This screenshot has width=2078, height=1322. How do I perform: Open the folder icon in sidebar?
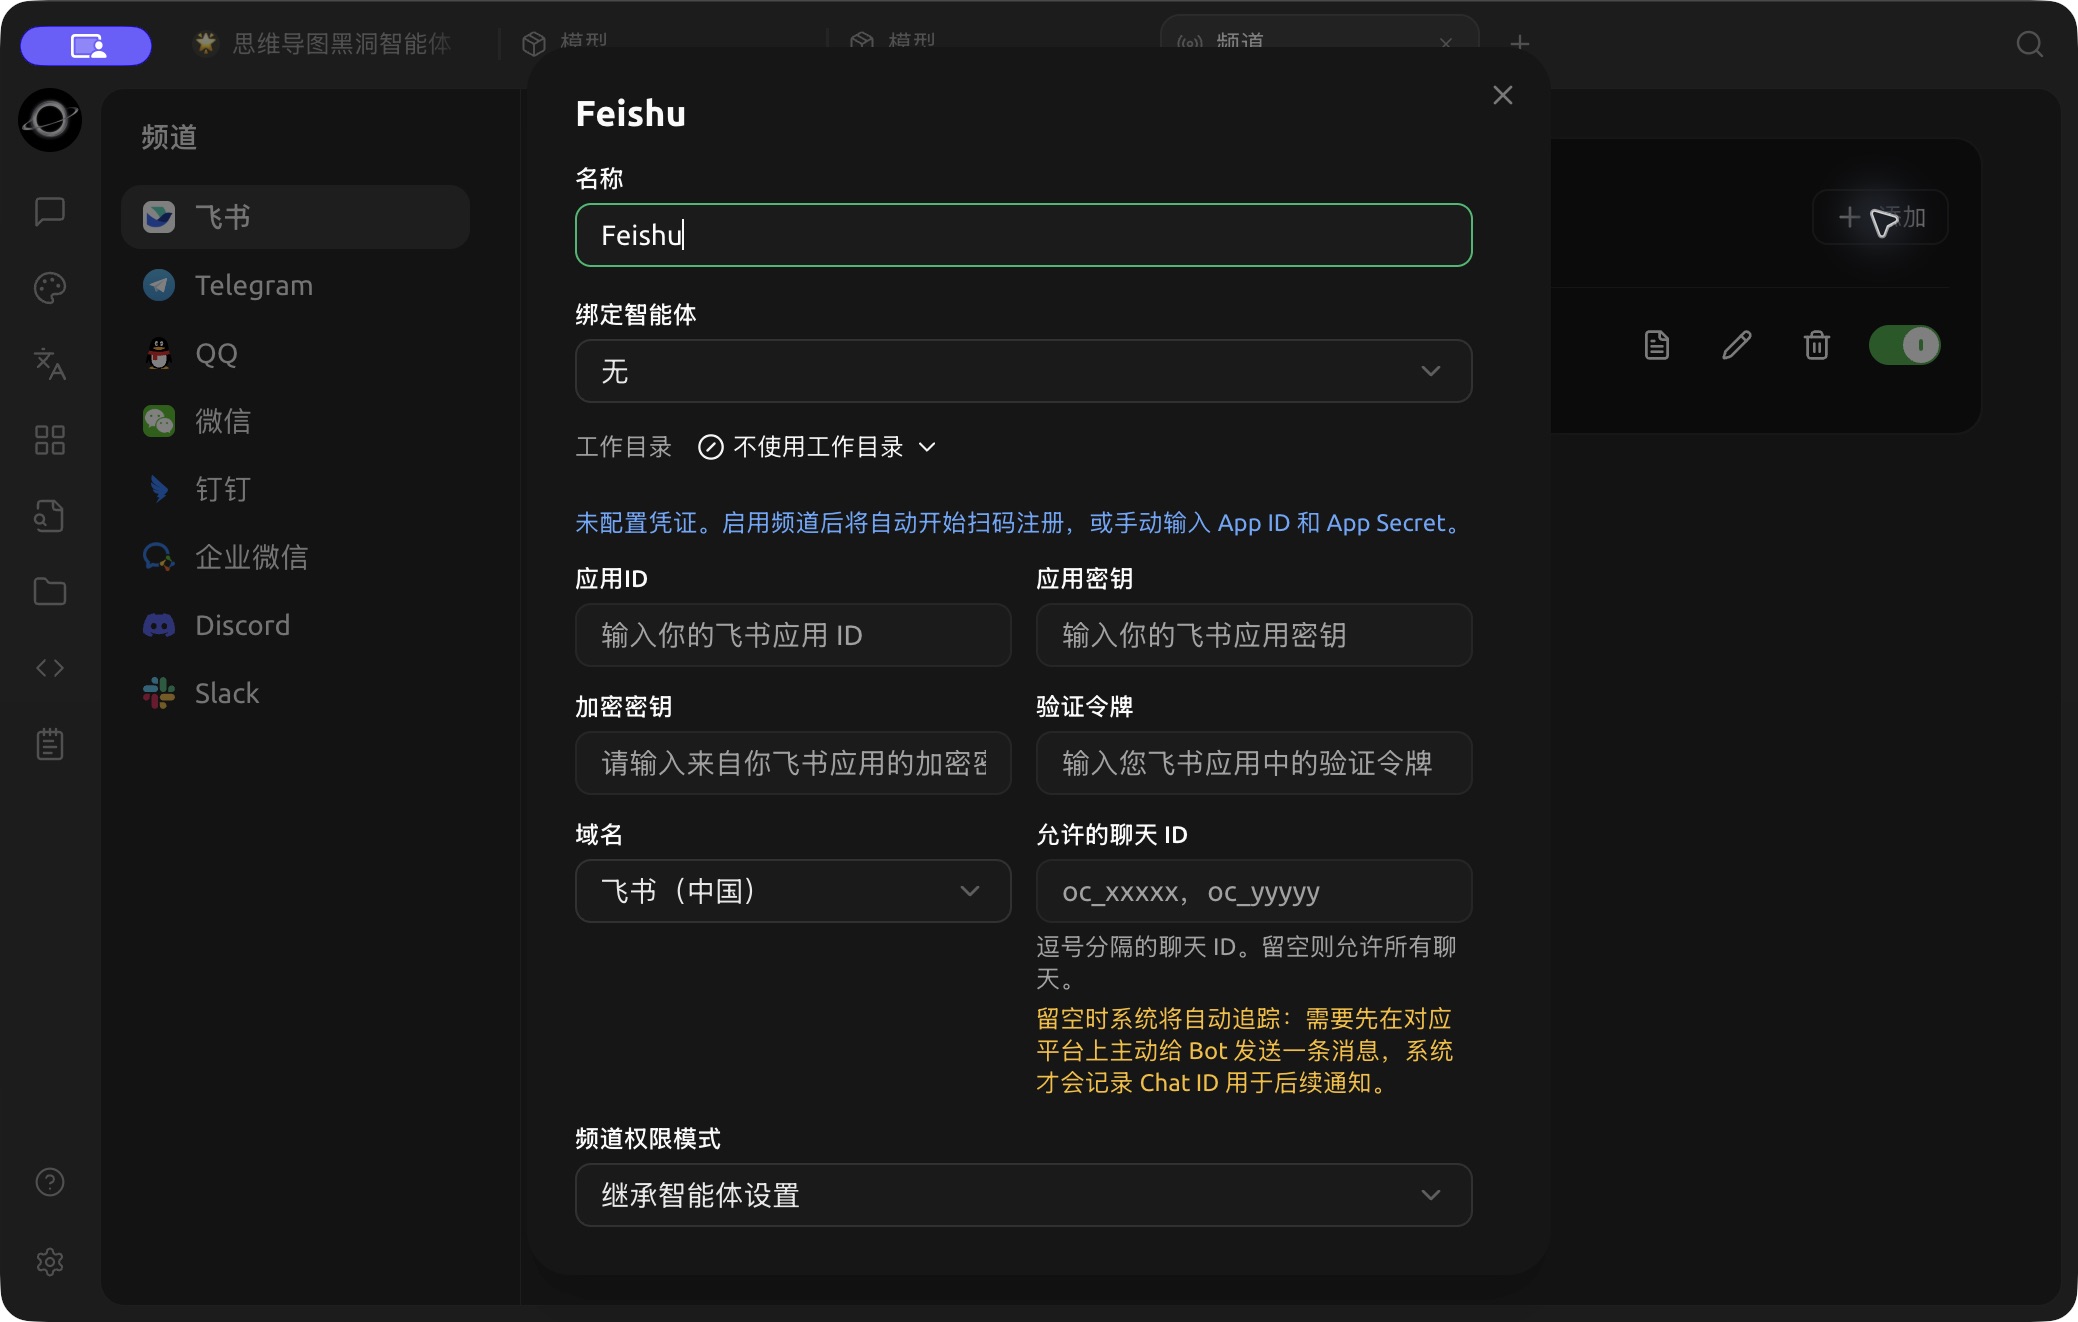pyautogui.click(x=50, y=592)
